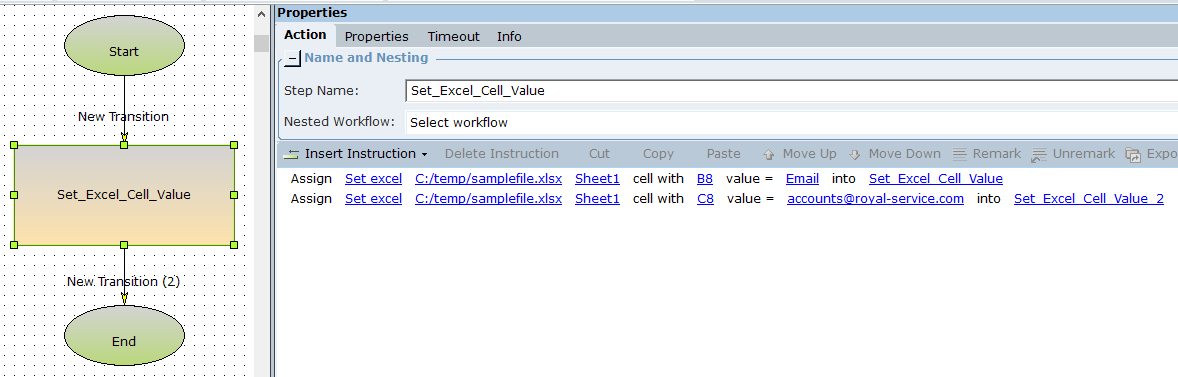This screenshot has height=377, width=1178.
Task: Open the Insert Instruction dropdown arrow
Action: [x=424, y=155]
